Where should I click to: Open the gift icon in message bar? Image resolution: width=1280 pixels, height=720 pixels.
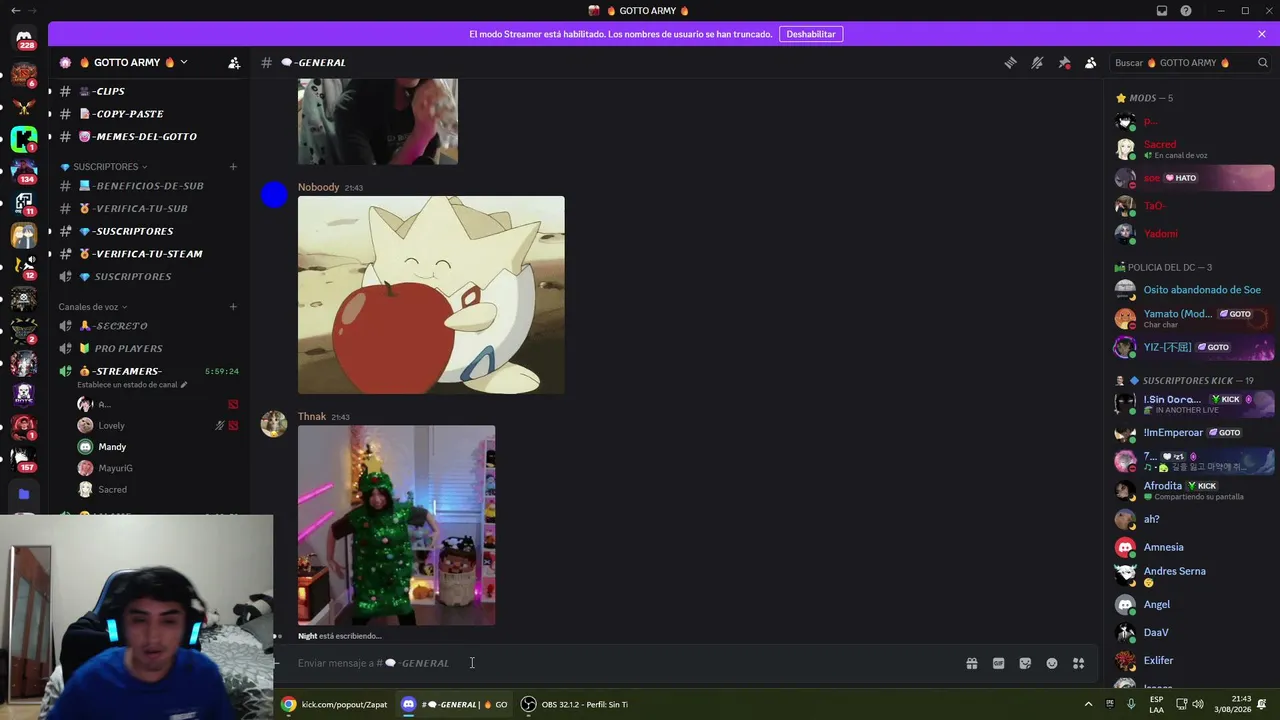coord(971,663)
